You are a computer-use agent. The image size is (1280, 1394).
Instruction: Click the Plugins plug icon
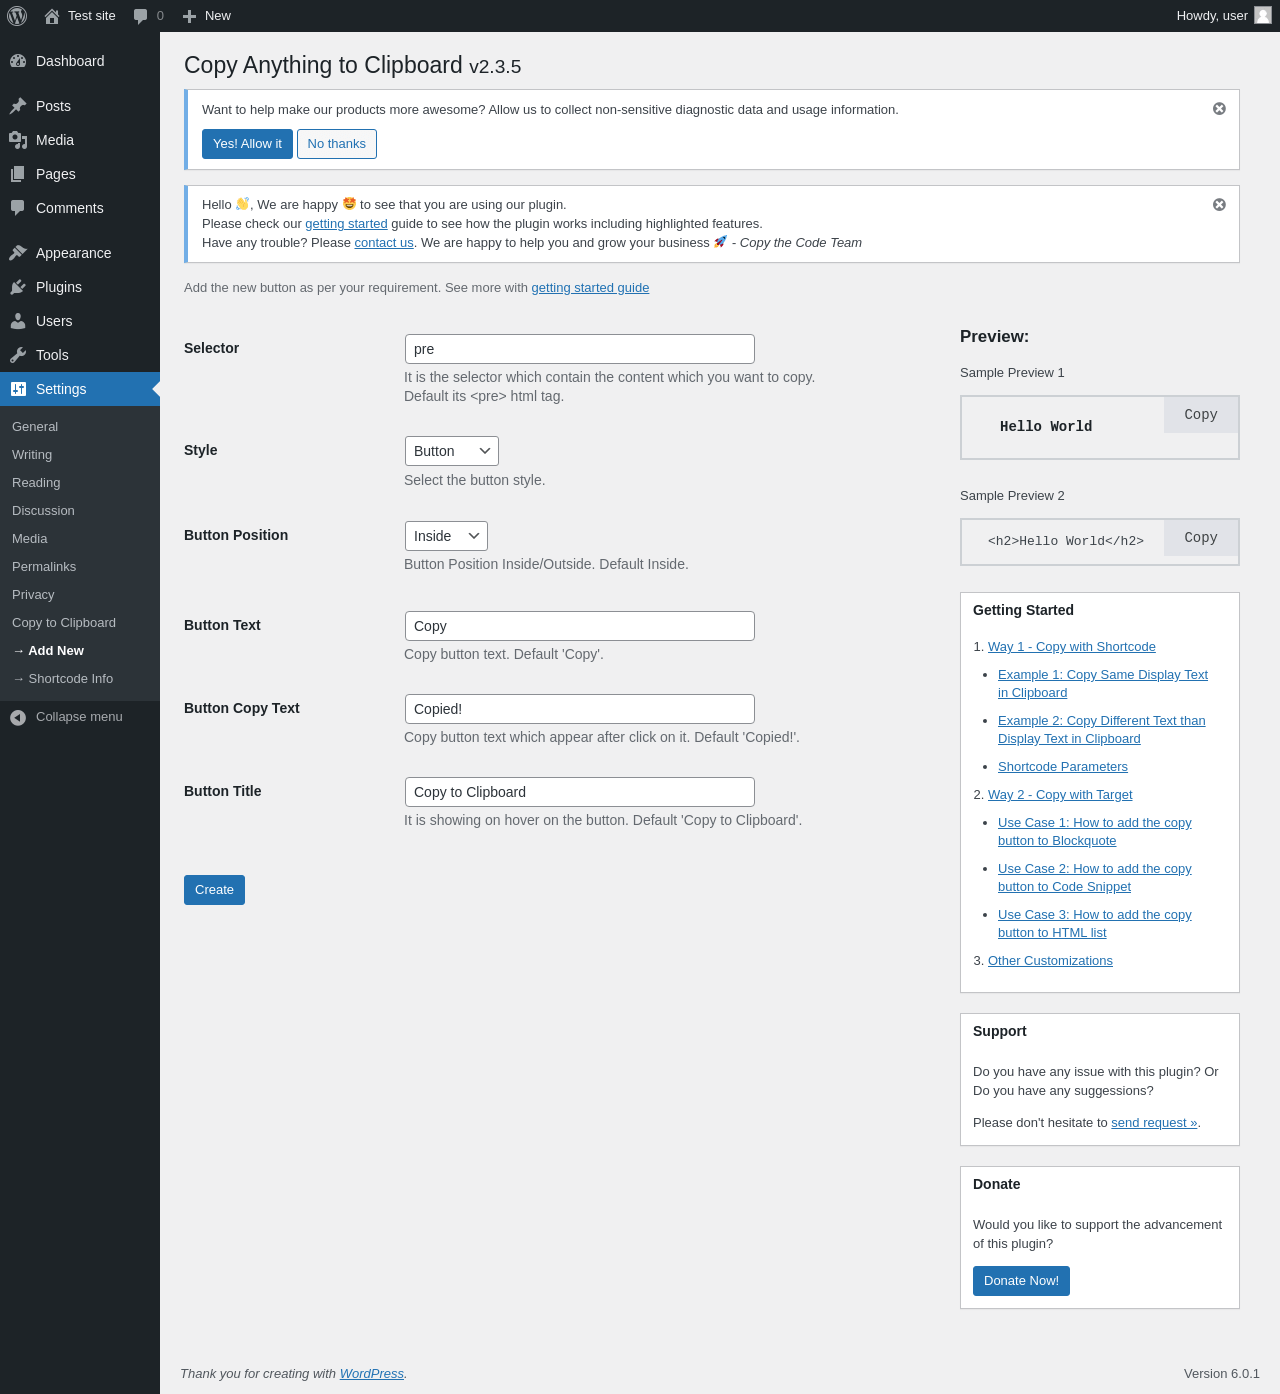click(18, 287)
